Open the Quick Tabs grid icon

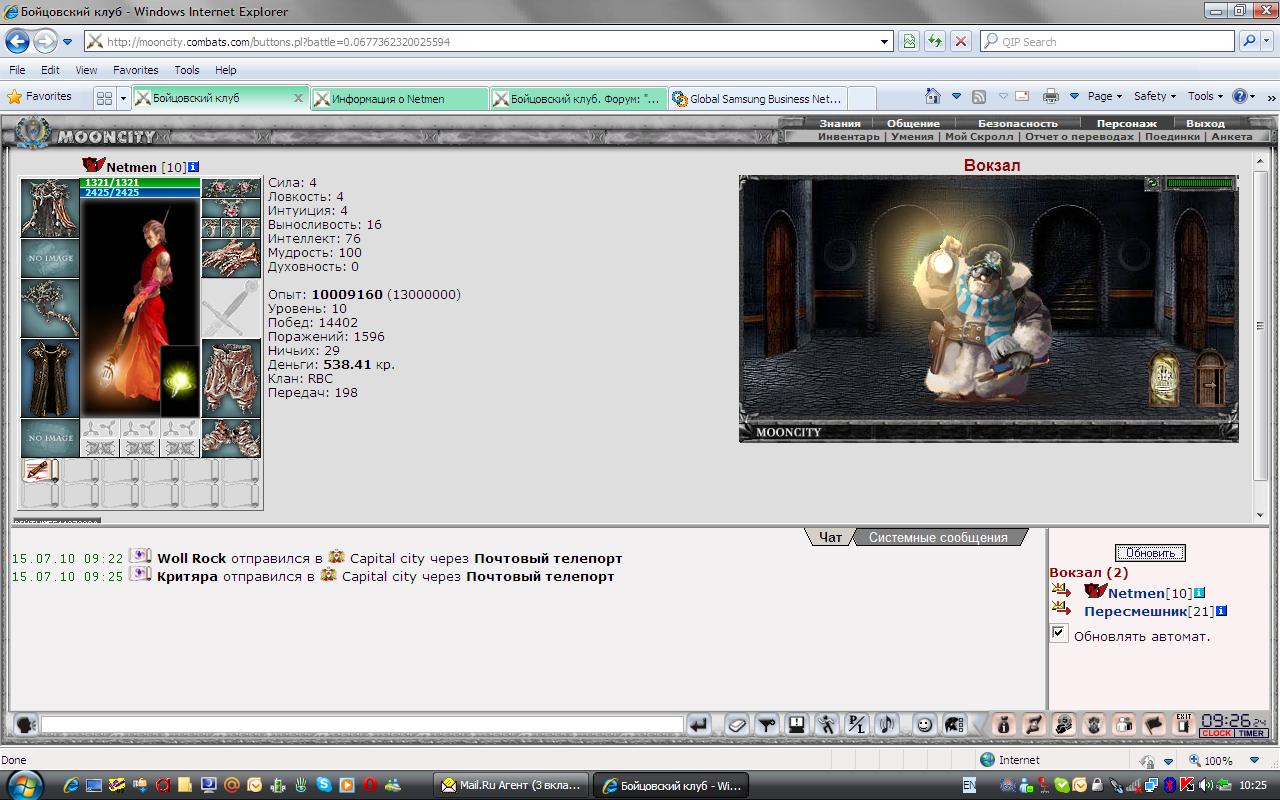coord(104,98)
